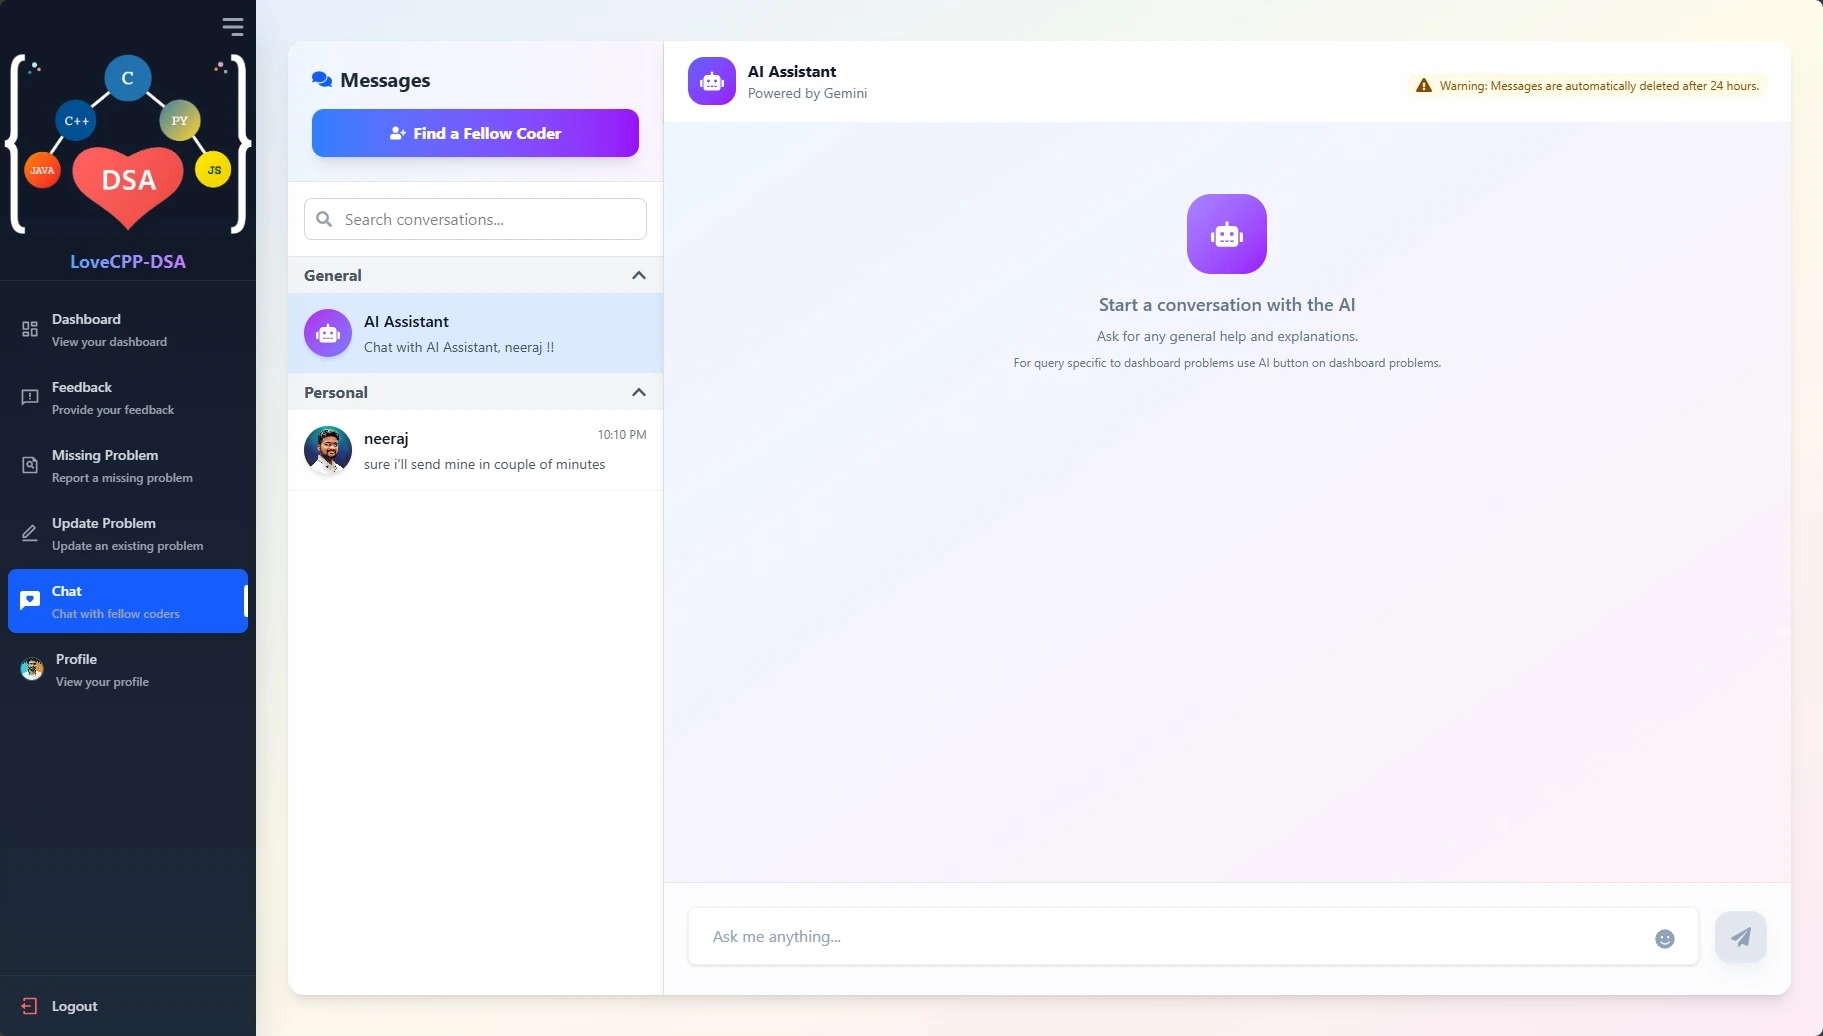Collapse the General conversations section

coord(639,275)
